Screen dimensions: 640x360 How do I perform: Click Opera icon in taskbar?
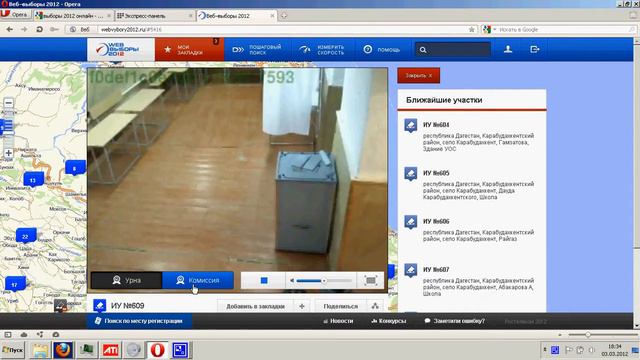tap(158, 350)
